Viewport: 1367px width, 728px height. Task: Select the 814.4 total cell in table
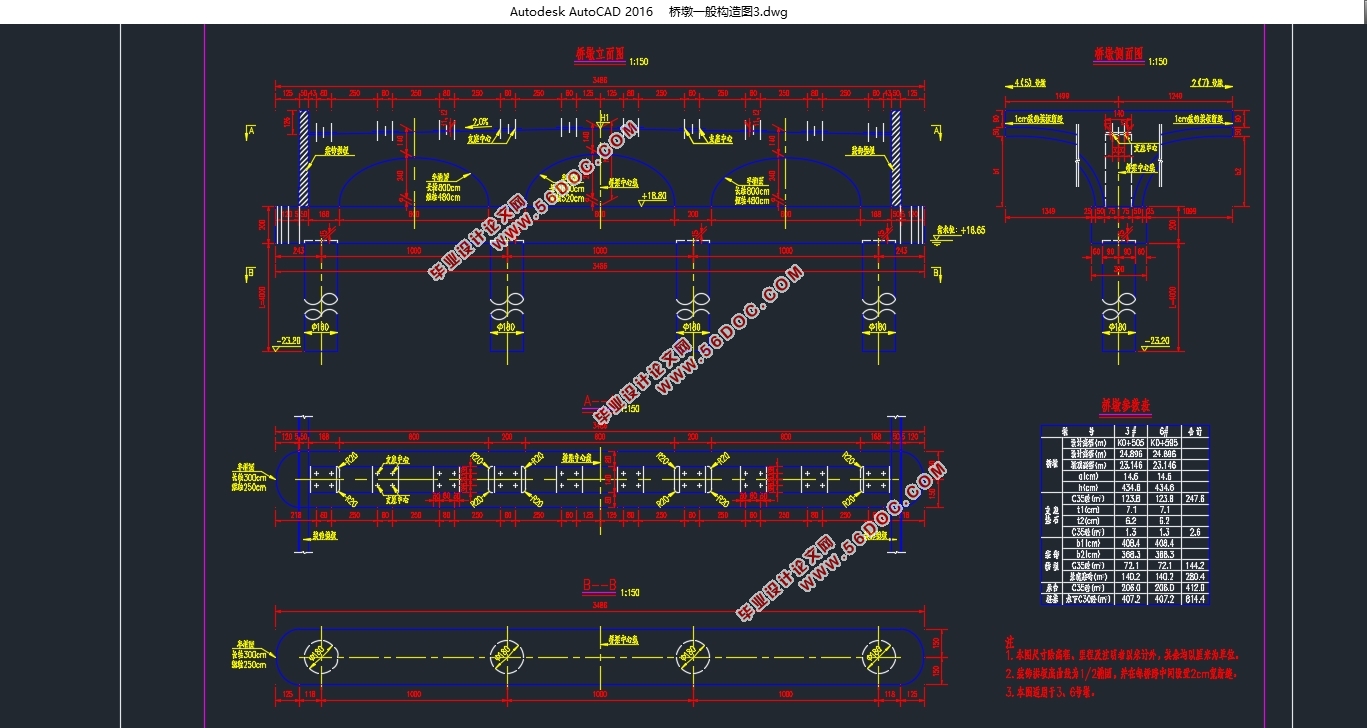(1194, 600)
